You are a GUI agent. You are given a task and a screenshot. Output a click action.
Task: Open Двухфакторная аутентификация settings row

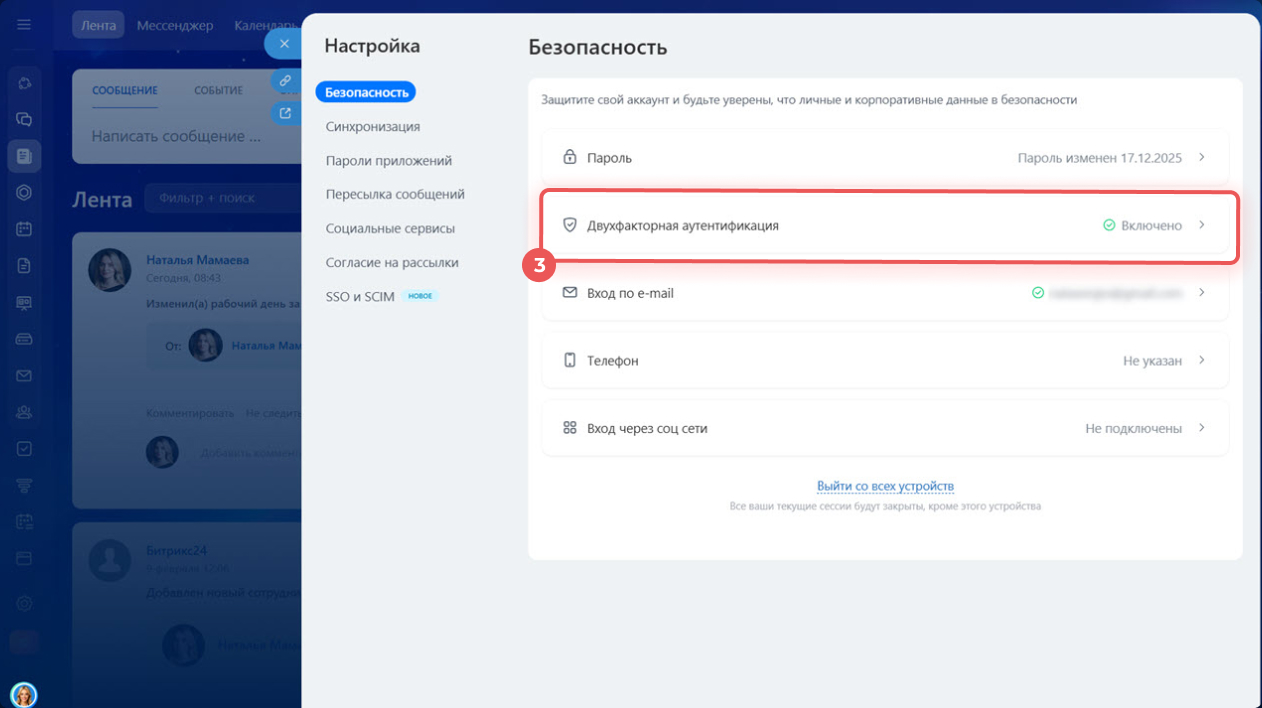885,226
